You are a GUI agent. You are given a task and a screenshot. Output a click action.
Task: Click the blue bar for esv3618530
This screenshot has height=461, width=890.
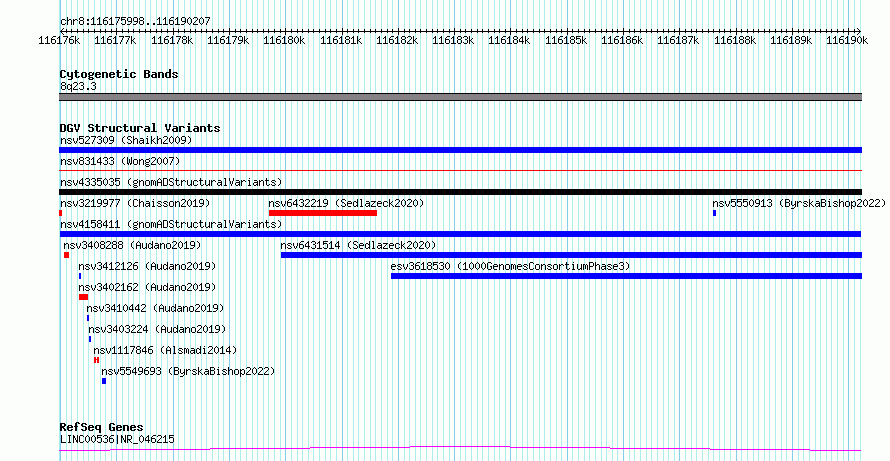[627, 276]
